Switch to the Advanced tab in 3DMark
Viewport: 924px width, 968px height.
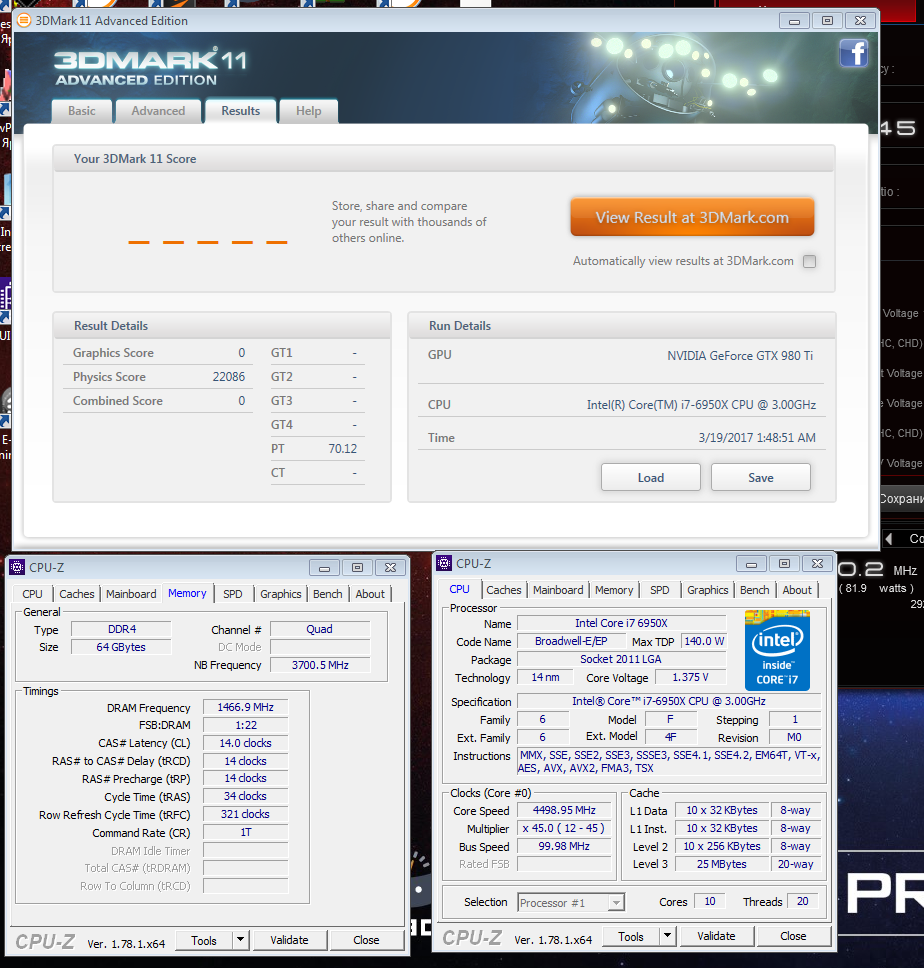click(x=158, y=111)
